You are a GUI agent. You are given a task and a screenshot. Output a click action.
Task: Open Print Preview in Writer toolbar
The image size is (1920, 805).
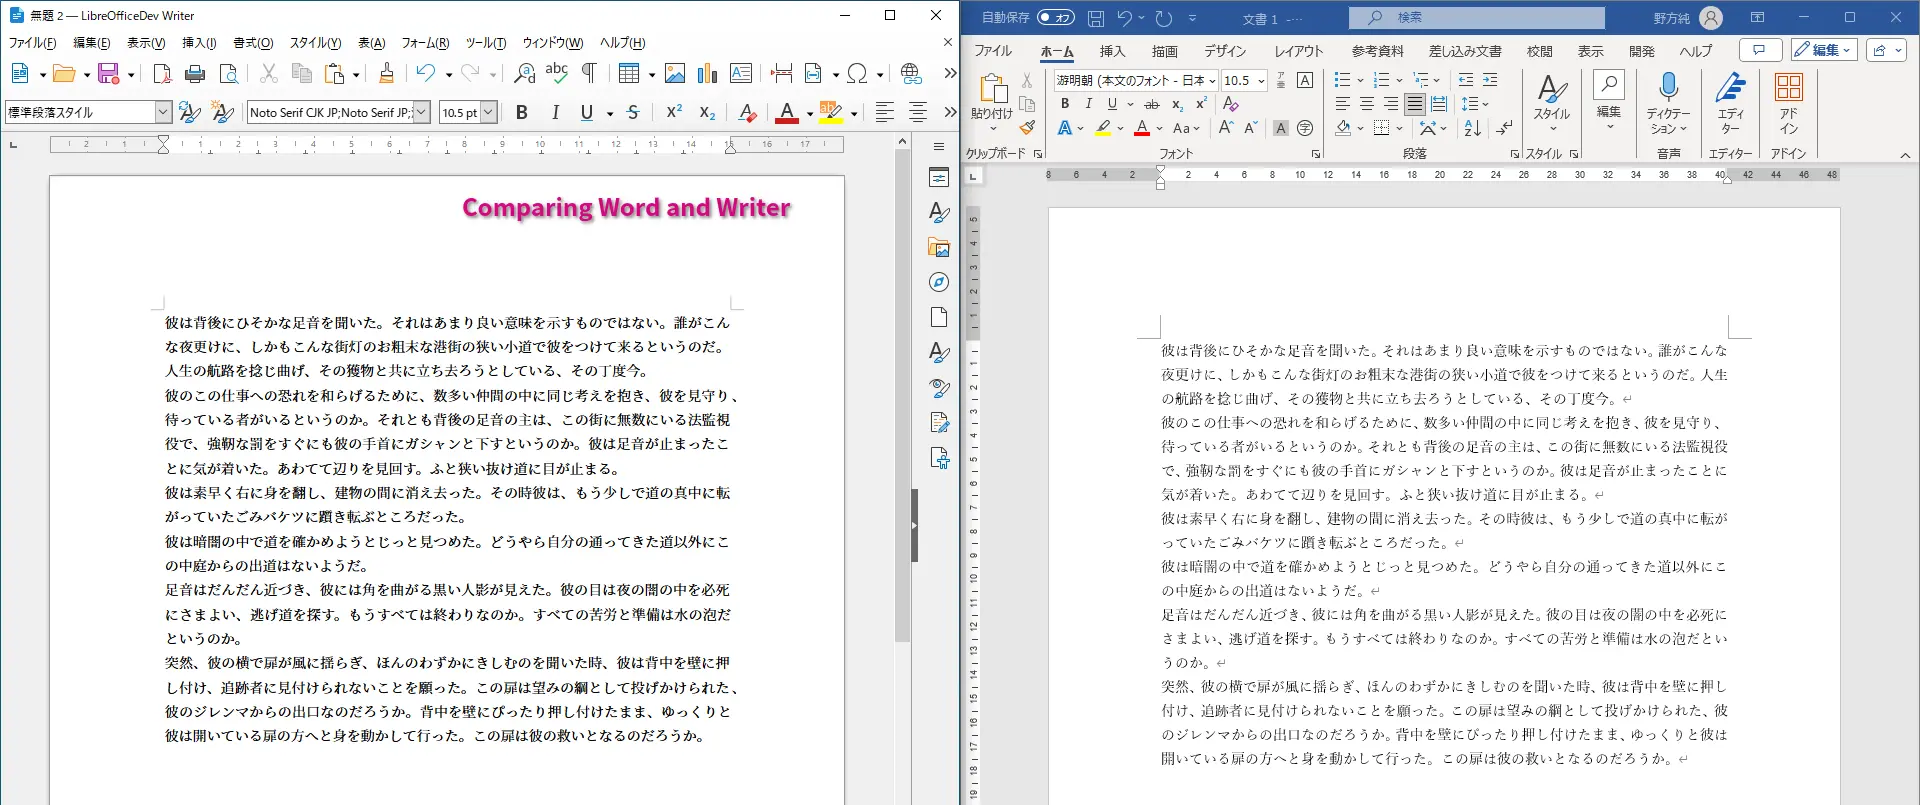point(229,73)
